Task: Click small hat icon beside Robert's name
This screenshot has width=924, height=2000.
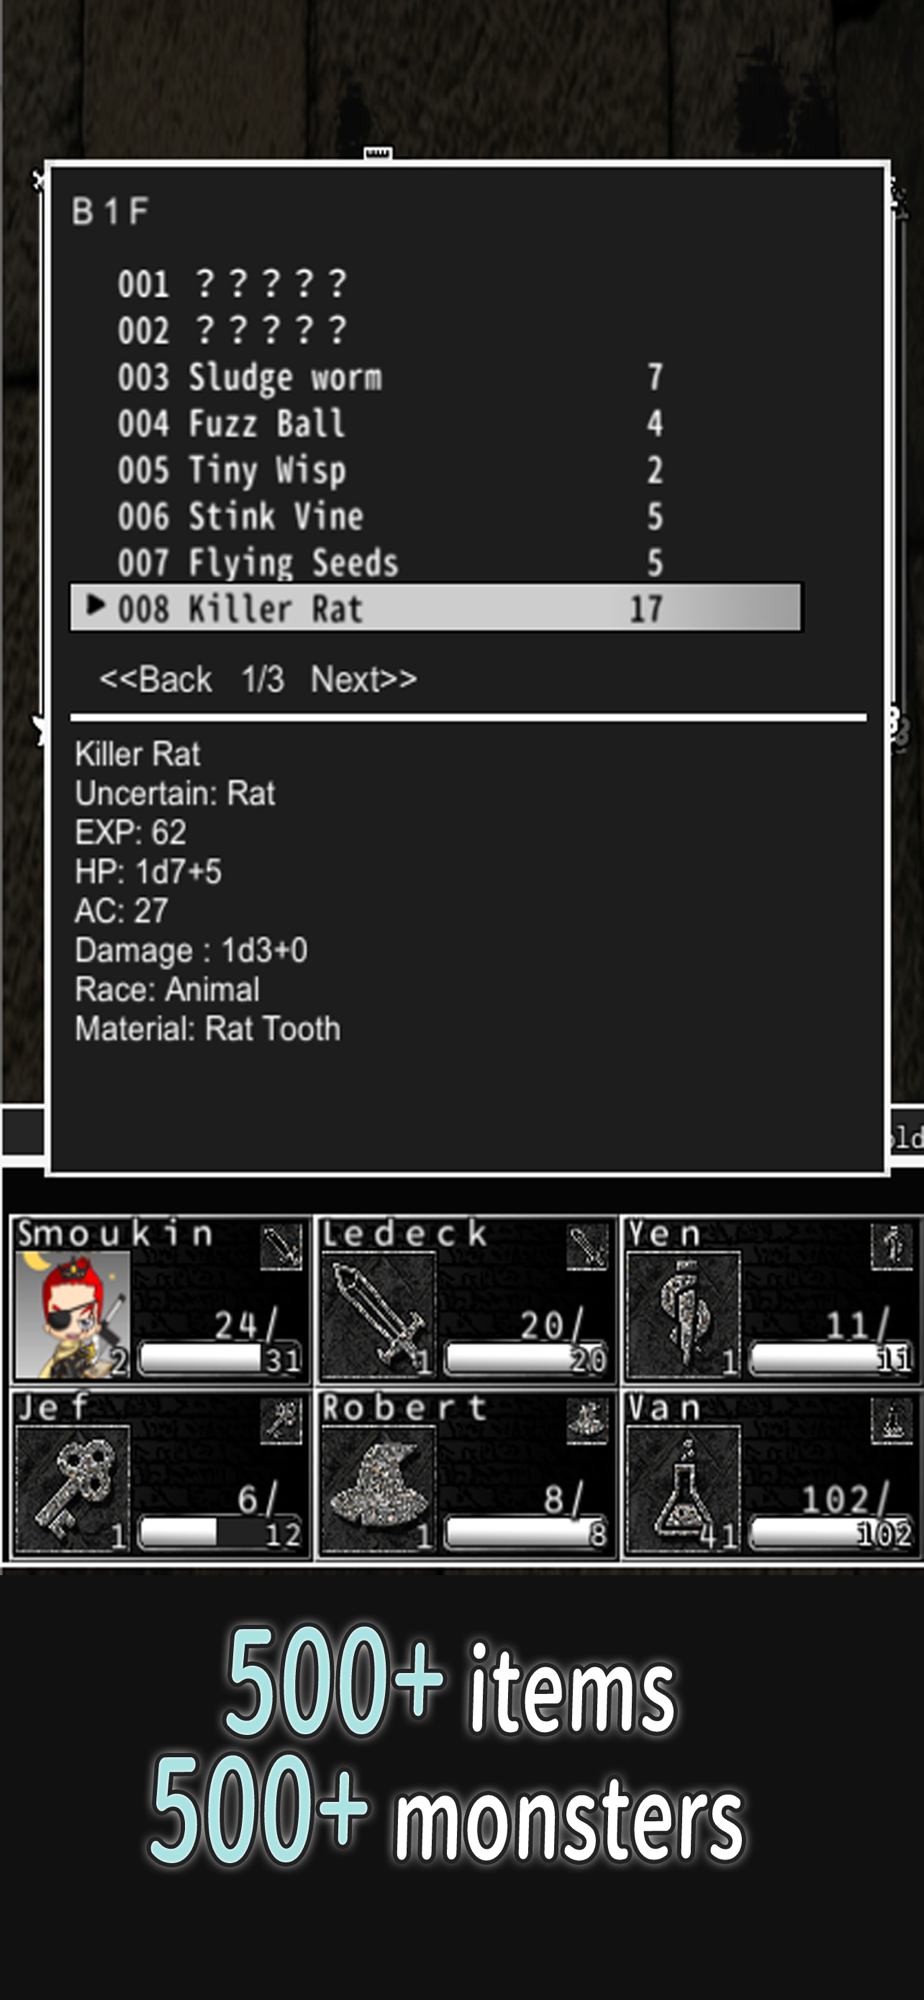Action: tap(587, 1421)
